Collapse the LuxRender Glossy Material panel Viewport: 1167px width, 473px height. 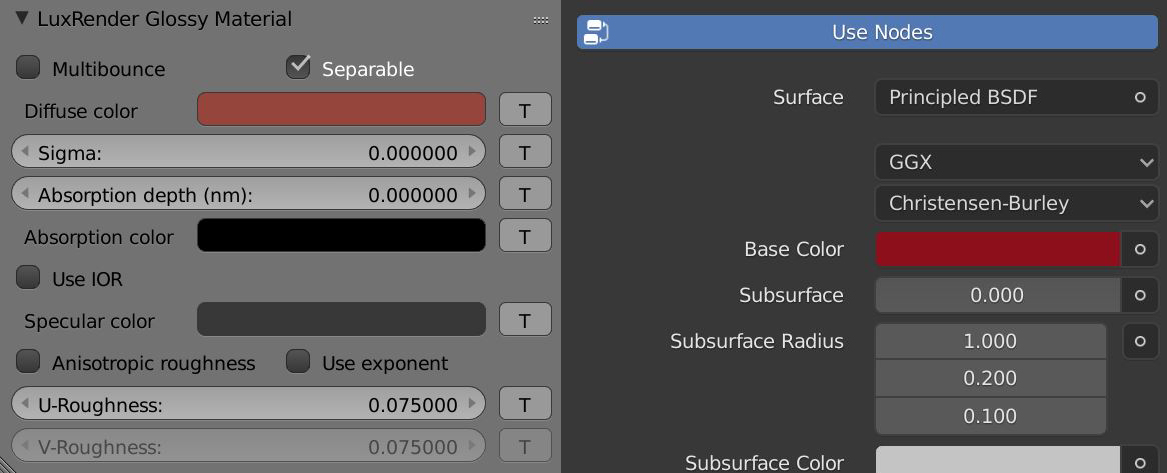click(x=22, y=18)
